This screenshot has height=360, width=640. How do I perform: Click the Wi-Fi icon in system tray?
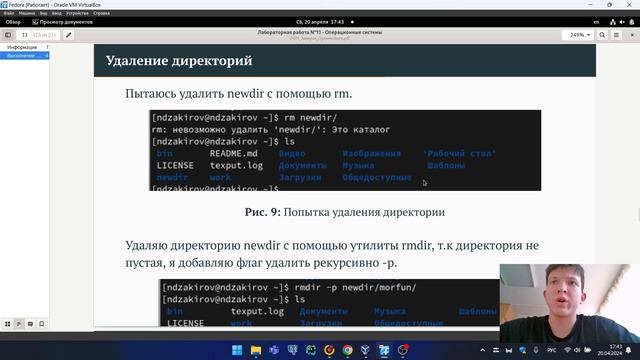pyautogui.click(x=567, y=350)
